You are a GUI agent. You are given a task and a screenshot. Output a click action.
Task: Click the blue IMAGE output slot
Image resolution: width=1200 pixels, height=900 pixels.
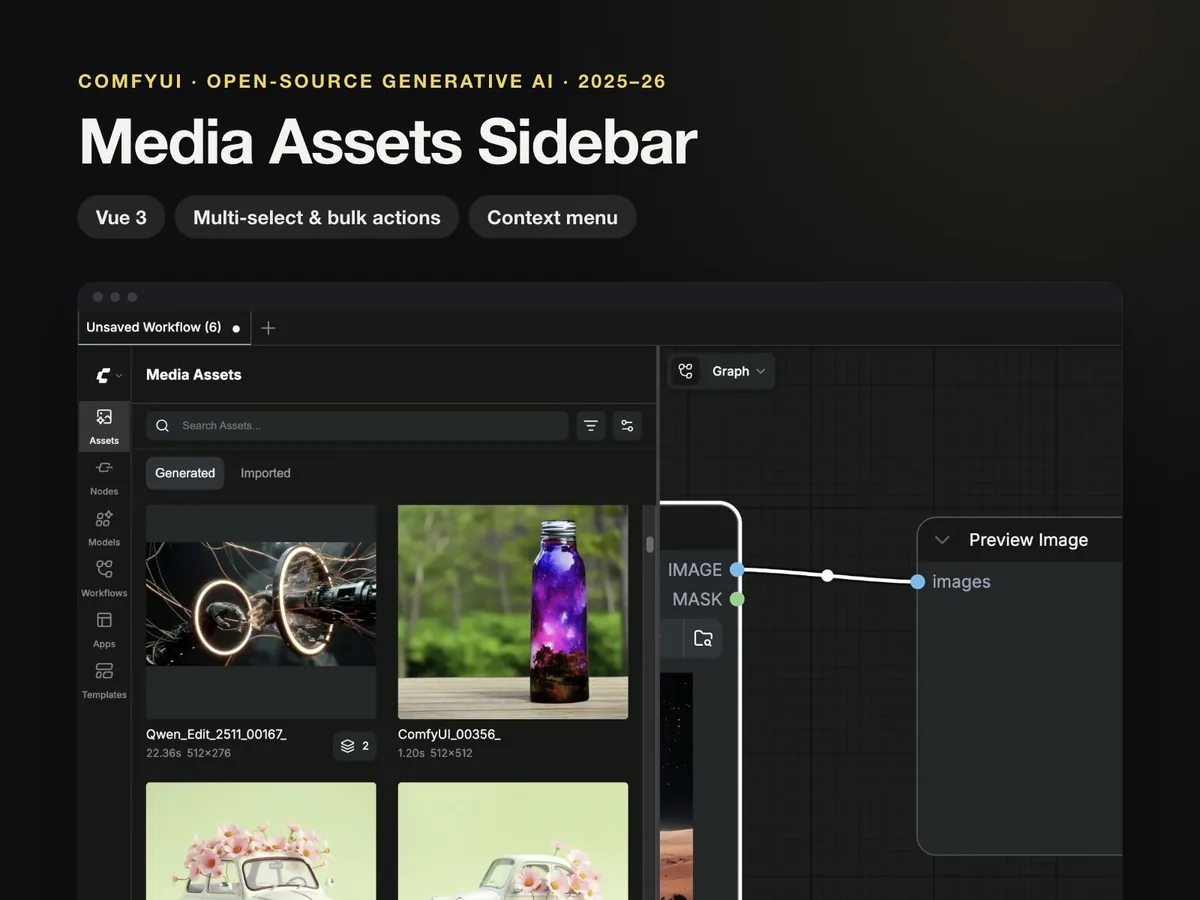point(737,570)
